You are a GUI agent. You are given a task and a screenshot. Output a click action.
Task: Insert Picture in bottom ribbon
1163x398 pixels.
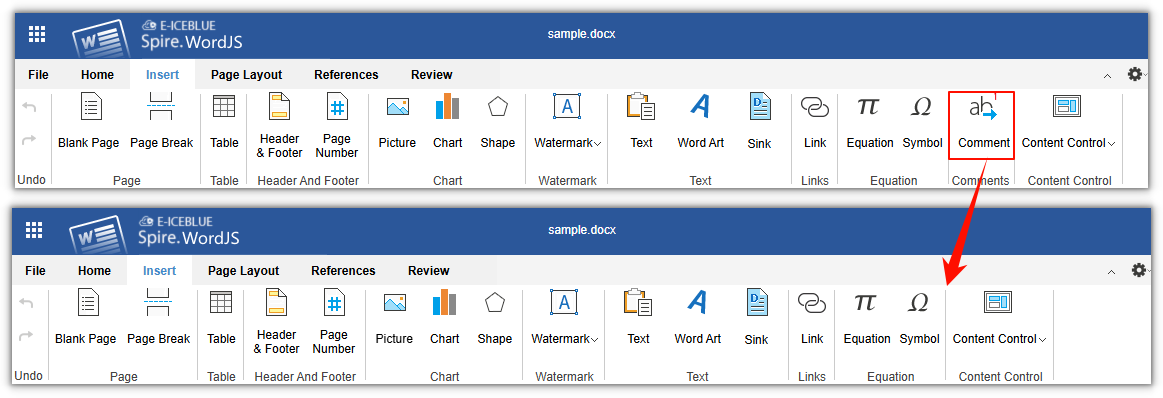pyautogui.click(x=395, y=319)
